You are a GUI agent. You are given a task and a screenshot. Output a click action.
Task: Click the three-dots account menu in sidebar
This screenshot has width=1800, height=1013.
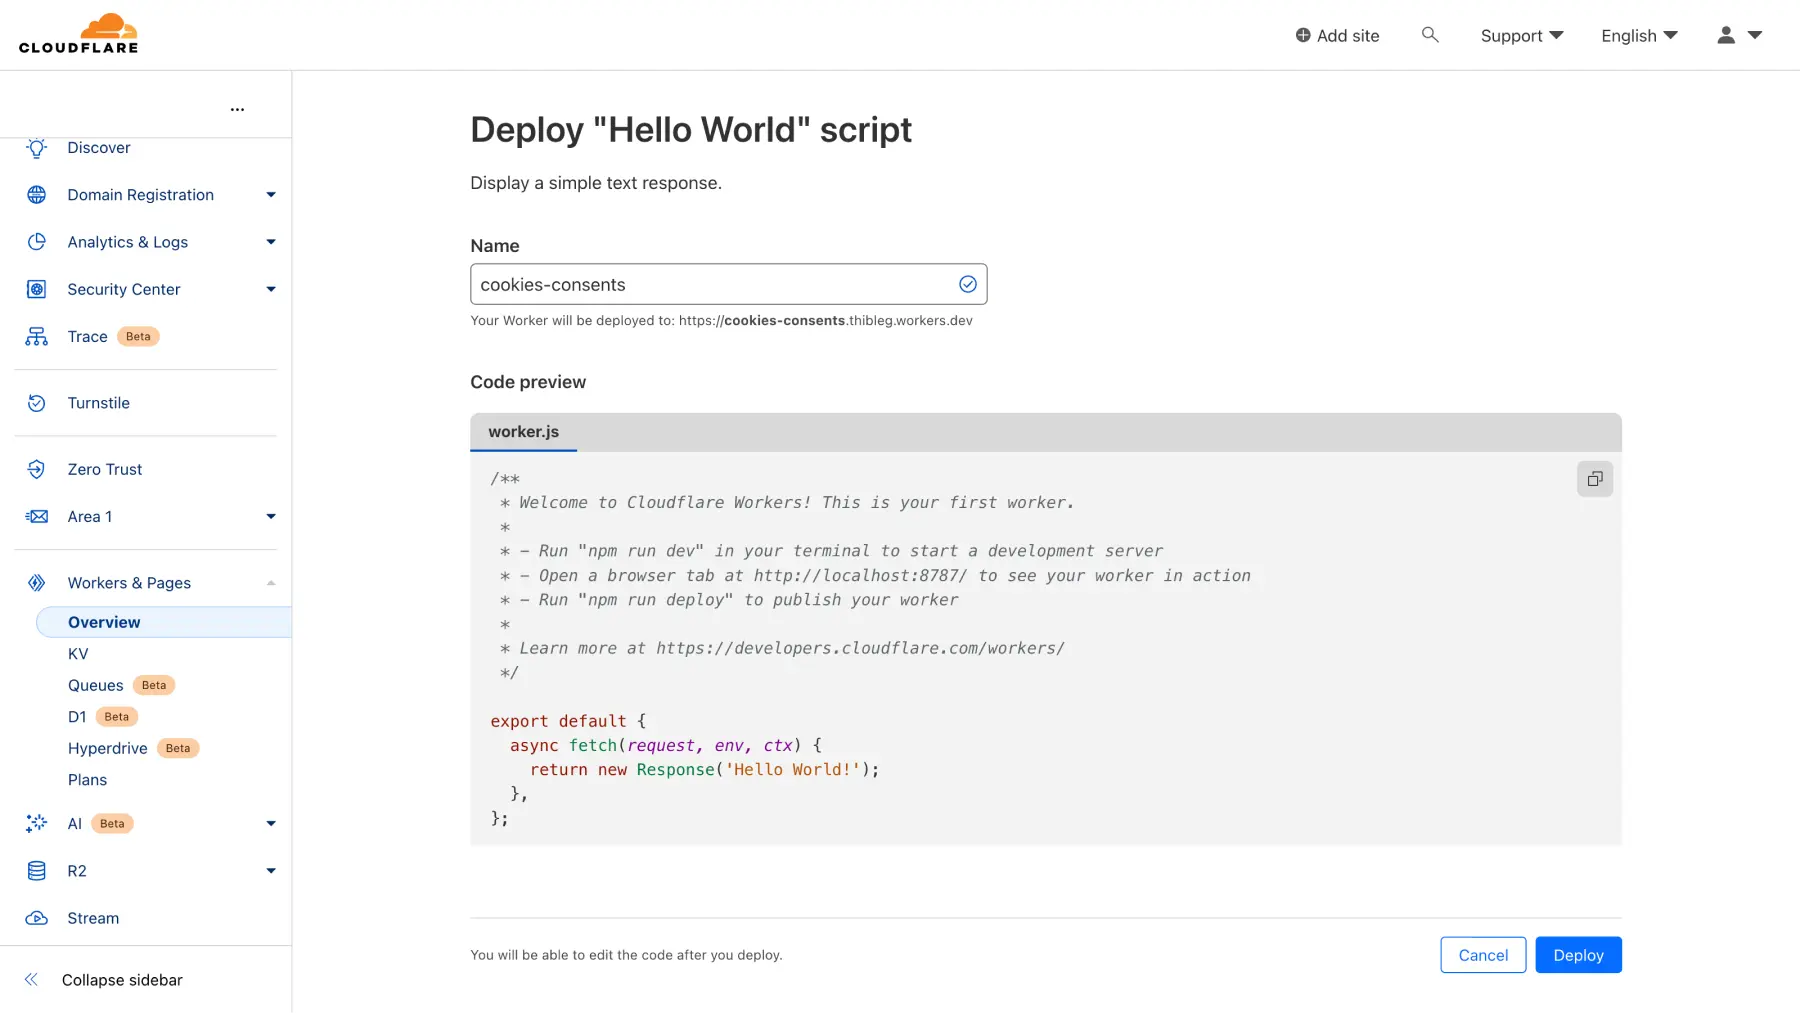(237, 109)
